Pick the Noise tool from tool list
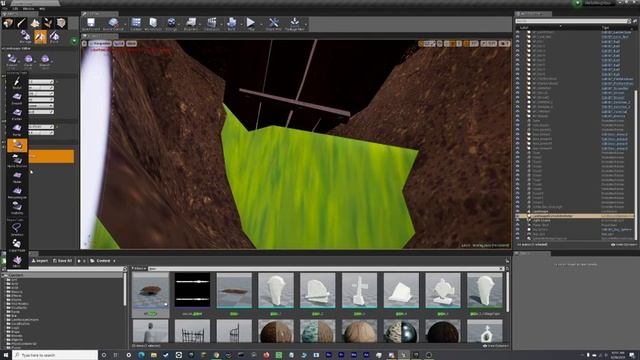640x360 pixels. [17, 177]
